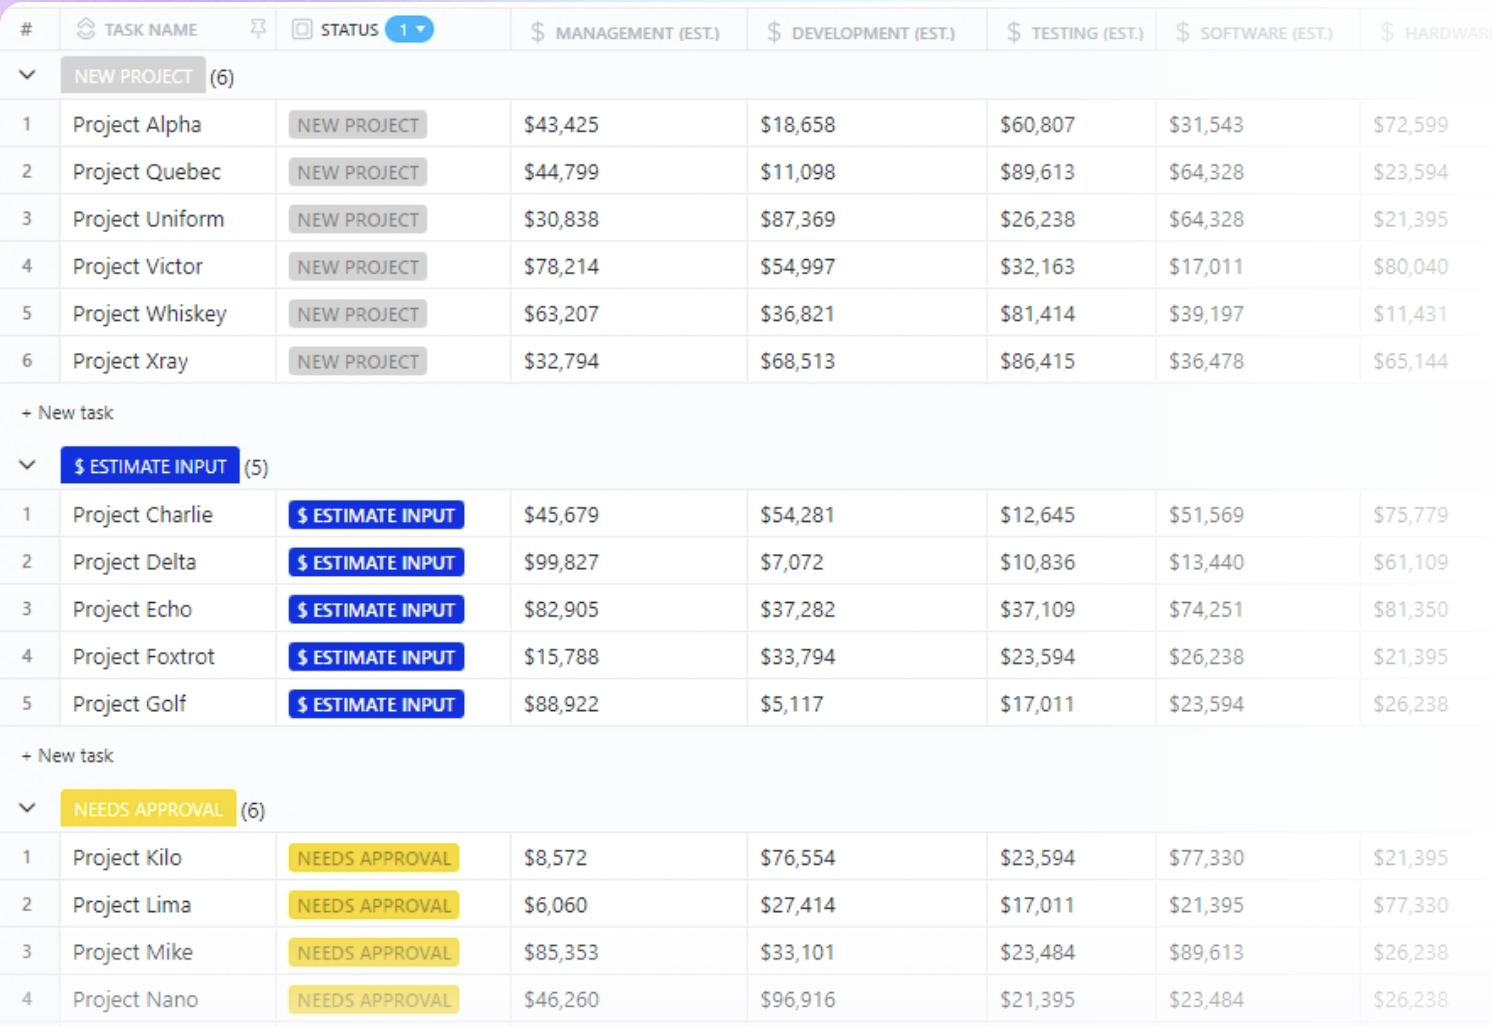
Task: Click the Software (Est.) dollar icon
Action: click(1183, 33)
